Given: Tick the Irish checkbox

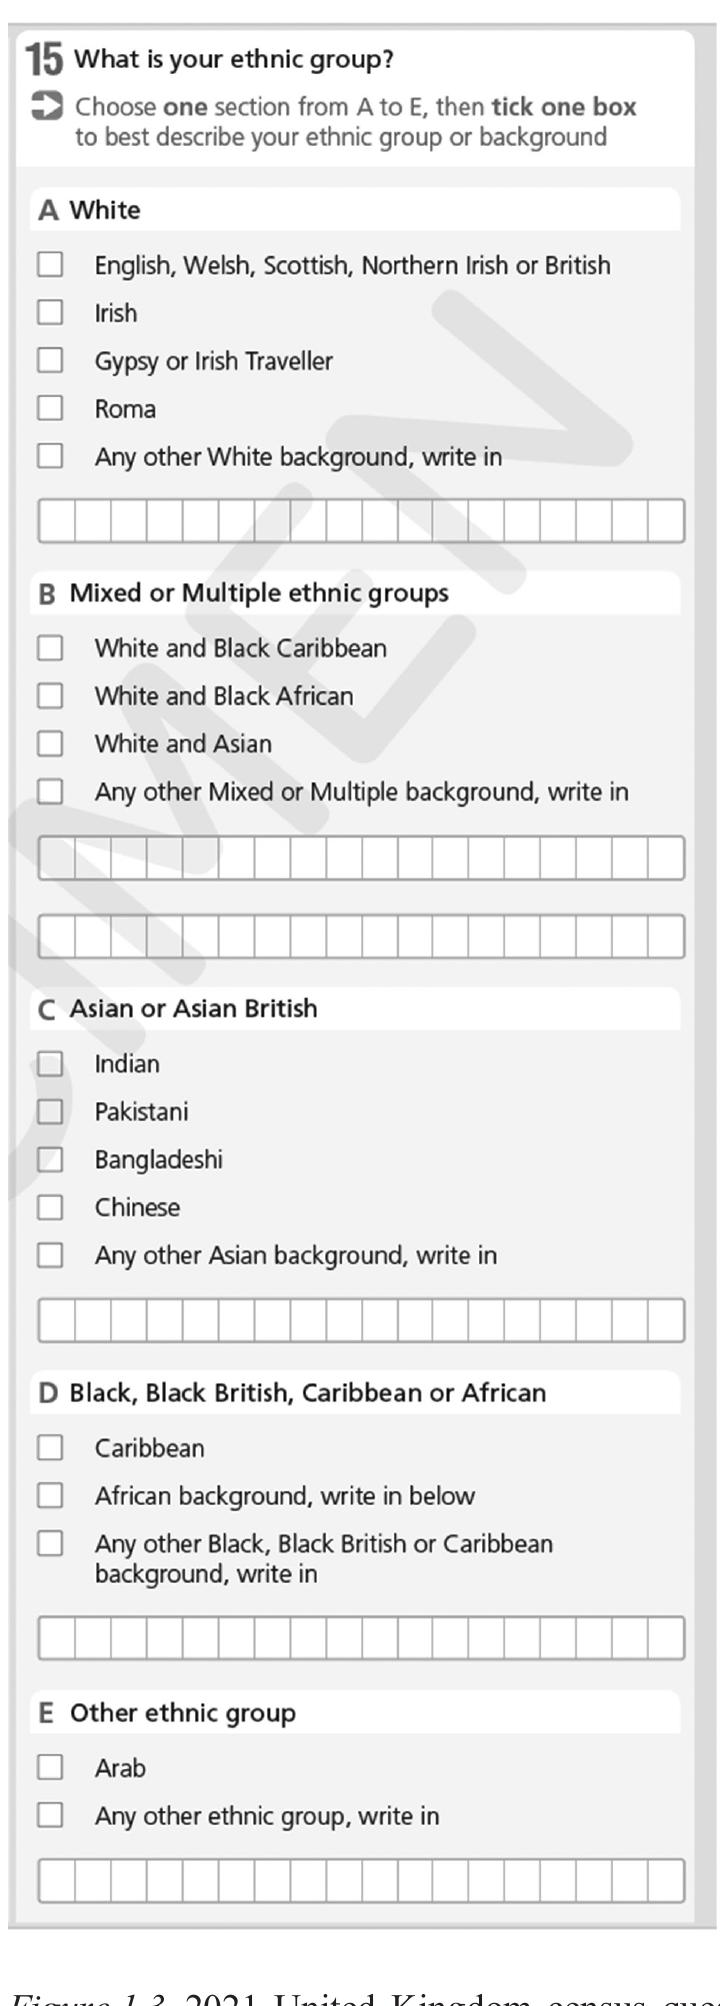Looking at the screenshot, I should click(50, 313).
